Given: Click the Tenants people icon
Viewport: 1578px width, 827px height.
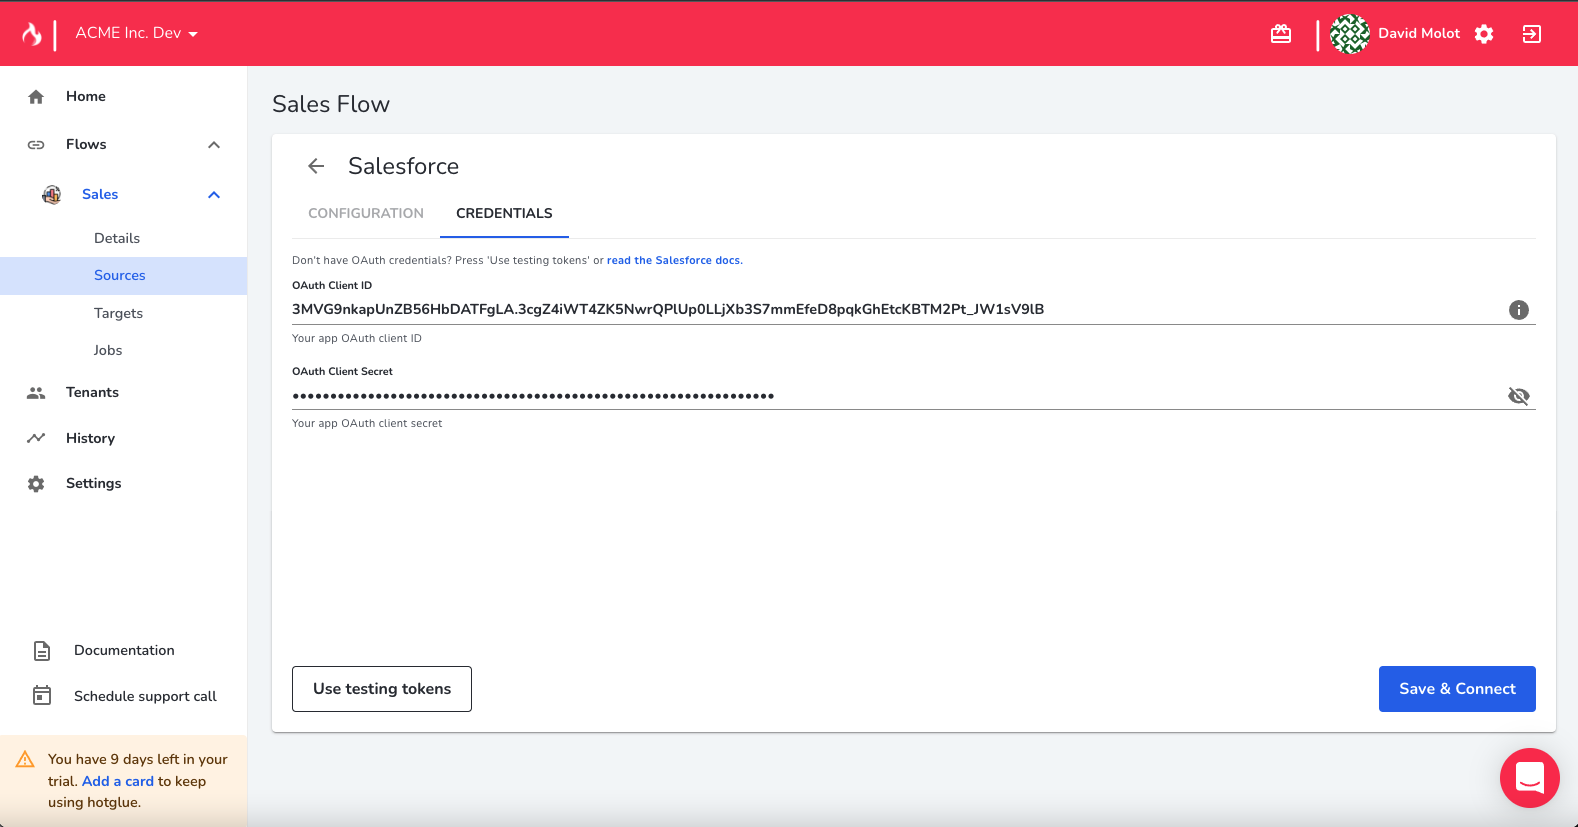Looking at the screenshot, I should [36, 393].
